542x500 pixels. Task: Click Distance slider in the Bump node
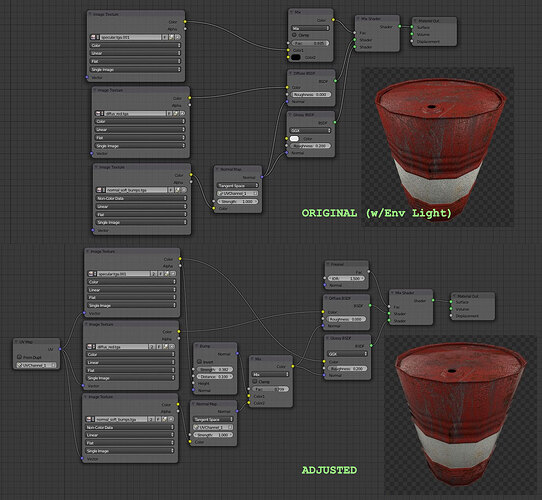(x=215, y=376)
